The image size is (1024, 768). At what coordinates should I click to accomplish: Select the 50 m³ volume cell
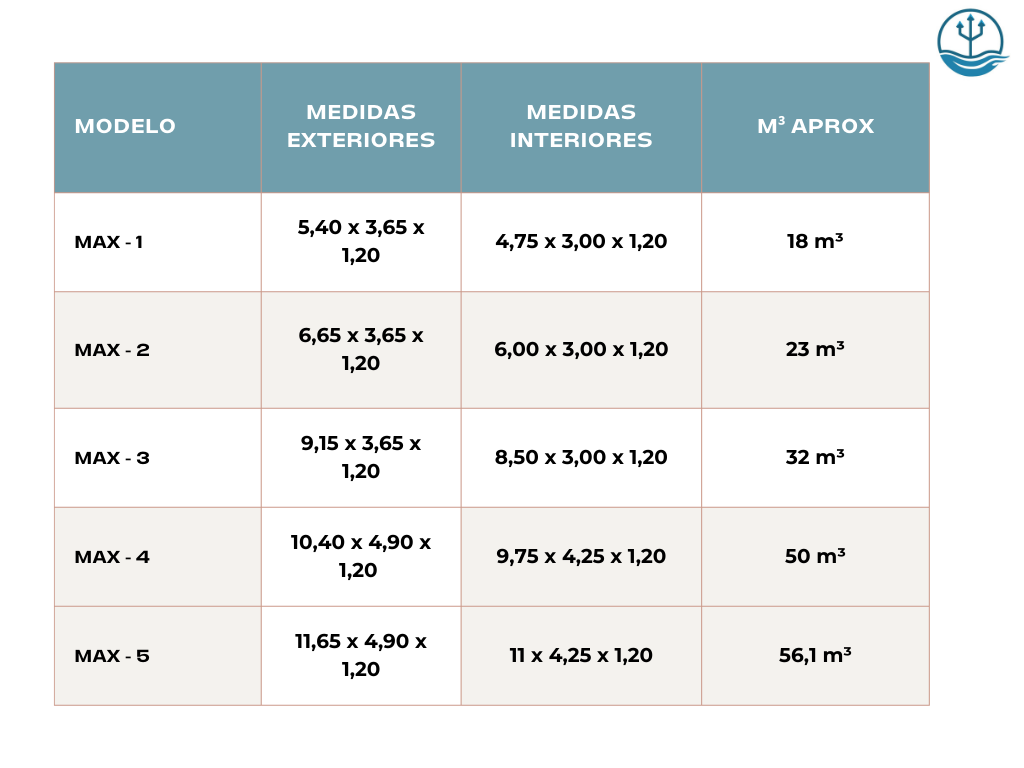pos(815,557)
